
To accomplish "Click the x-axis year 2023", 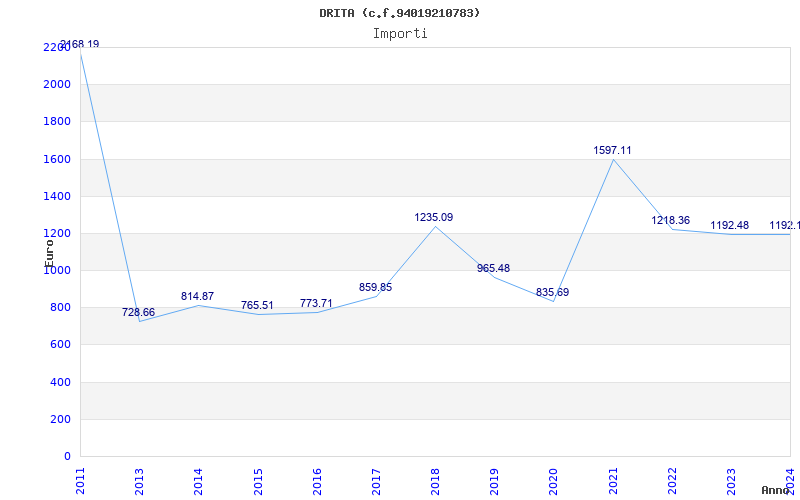I will [x=731, y=481].
